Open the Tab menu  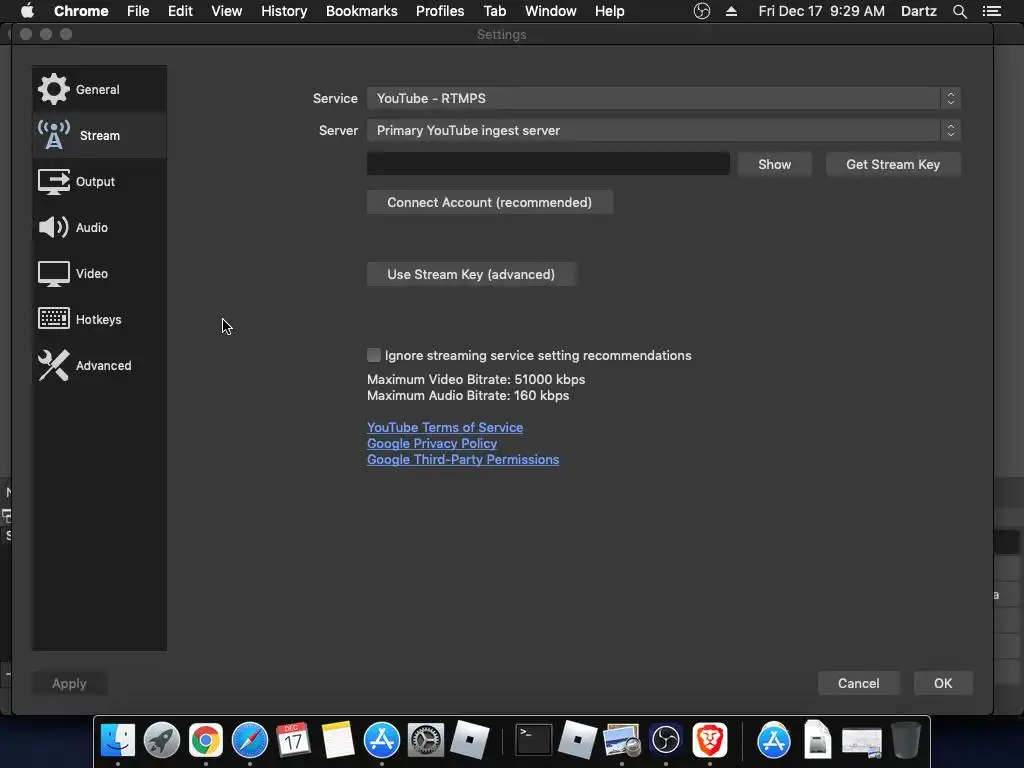coord(494,11)
